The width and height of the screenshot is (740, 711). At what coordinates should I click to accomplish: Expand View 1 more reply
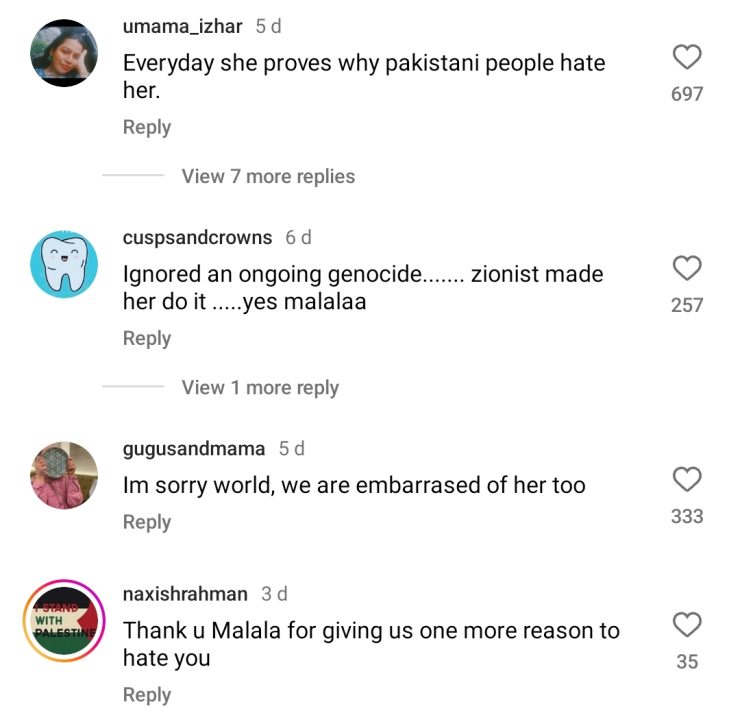260,388
